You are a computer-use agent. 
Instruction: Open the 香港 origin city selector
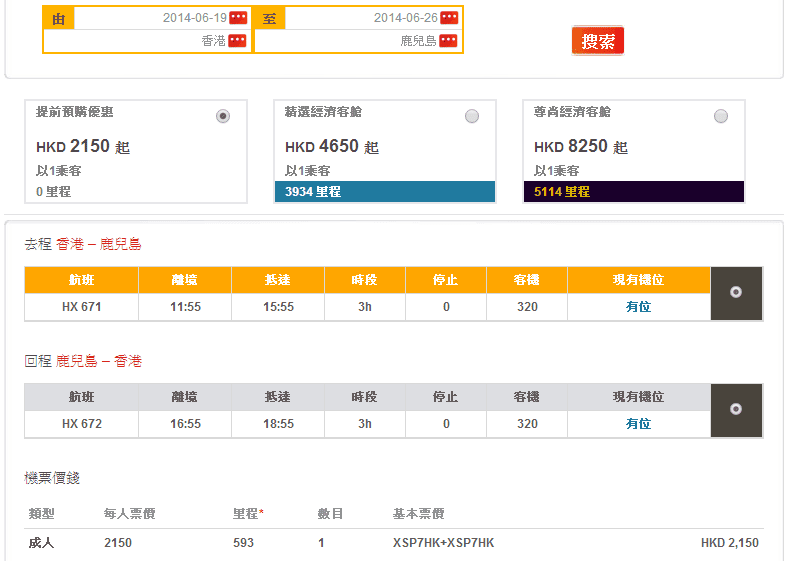pos(150,41)
